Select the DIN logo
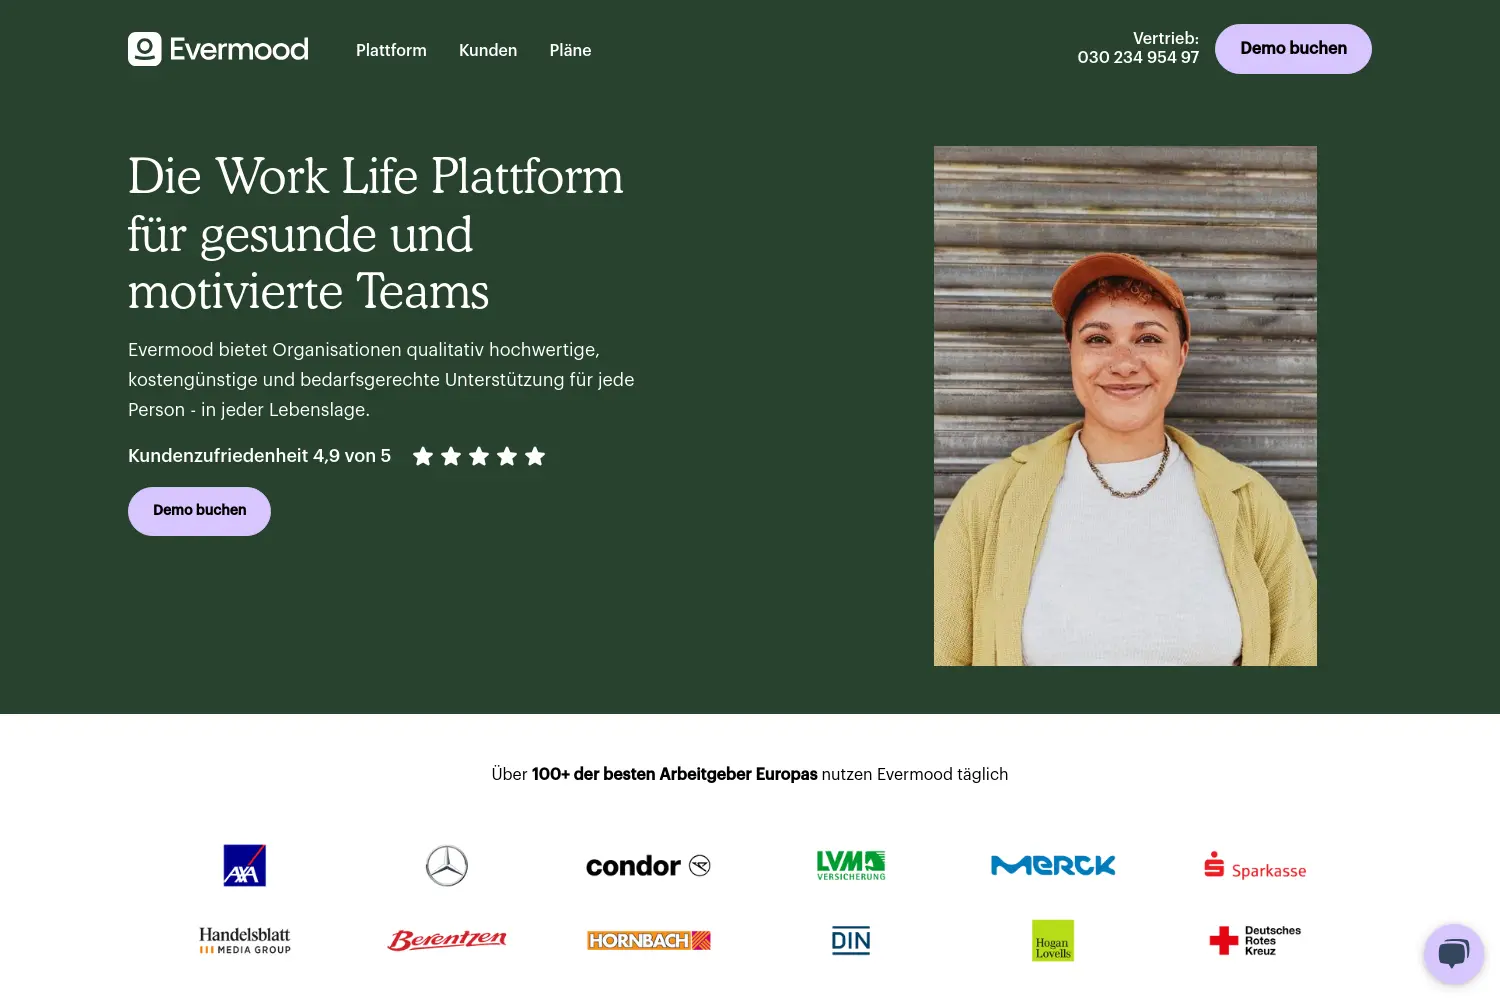The width and height of the screenshot is (1500, 1000). [x=851, y=941]
